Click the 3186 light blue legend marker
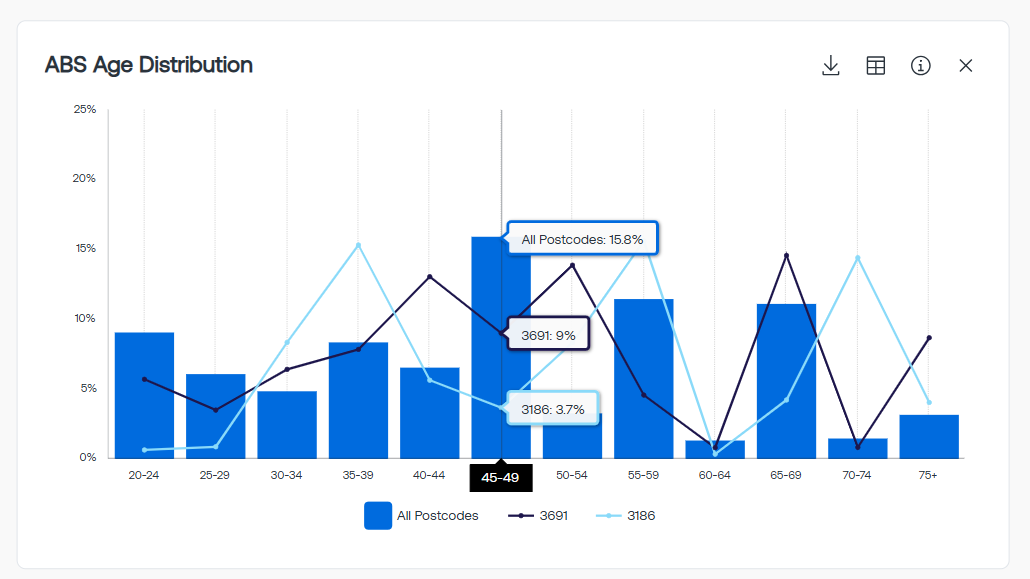The height and width of the screenshot is (579, 1030). click(608, 516)
